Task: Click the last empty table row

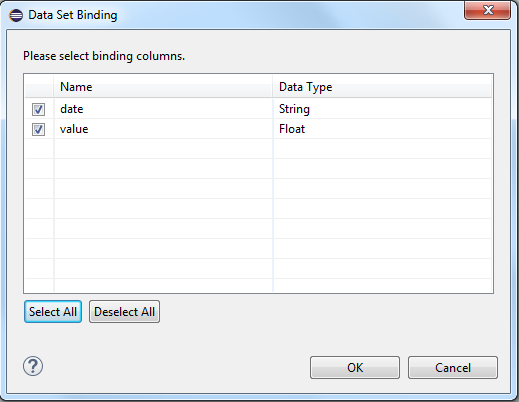Action: coord(258,286)
